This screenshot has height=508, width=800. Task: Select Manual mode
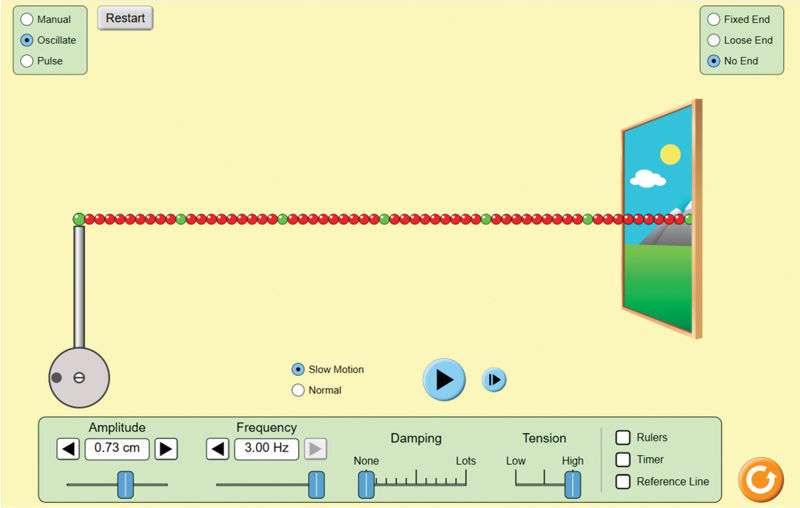(27, 19)
